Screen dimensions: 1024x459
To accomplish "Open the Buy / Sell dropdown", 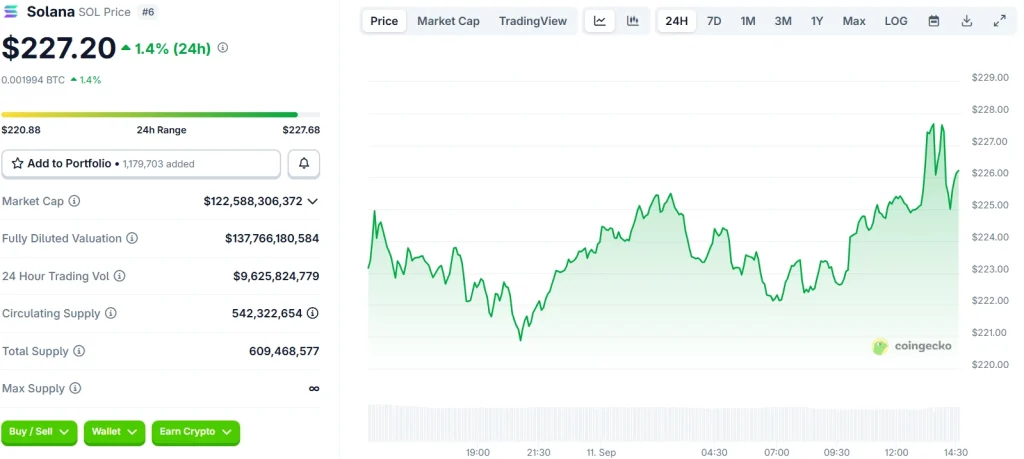I will point(39,432).
